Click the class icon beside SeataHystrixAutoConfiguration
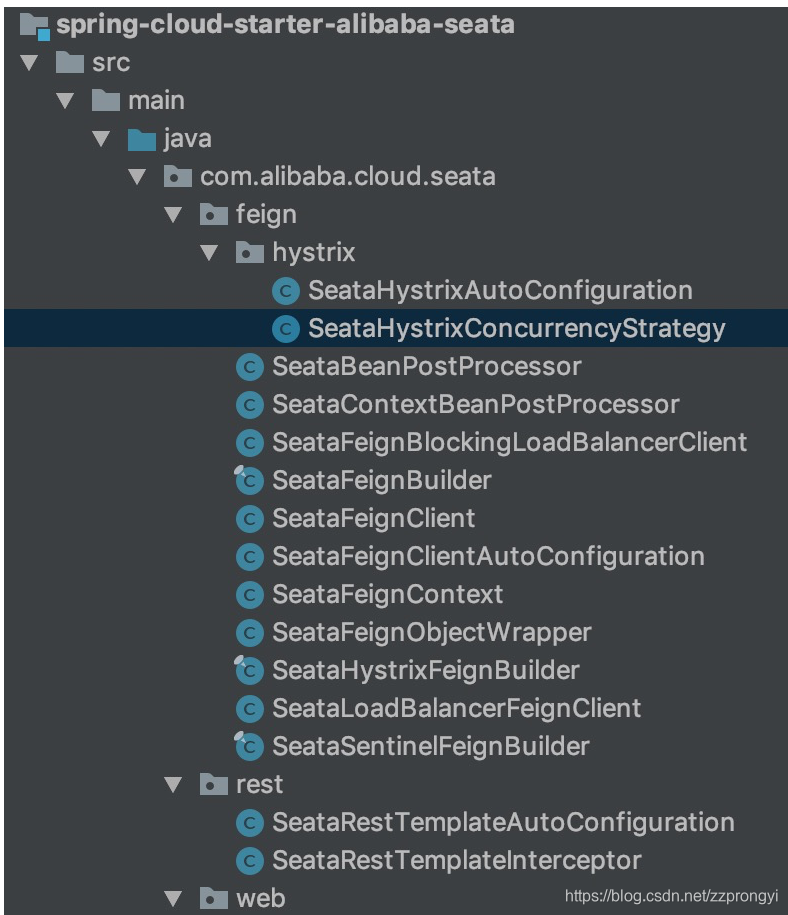 coord(286,291)
